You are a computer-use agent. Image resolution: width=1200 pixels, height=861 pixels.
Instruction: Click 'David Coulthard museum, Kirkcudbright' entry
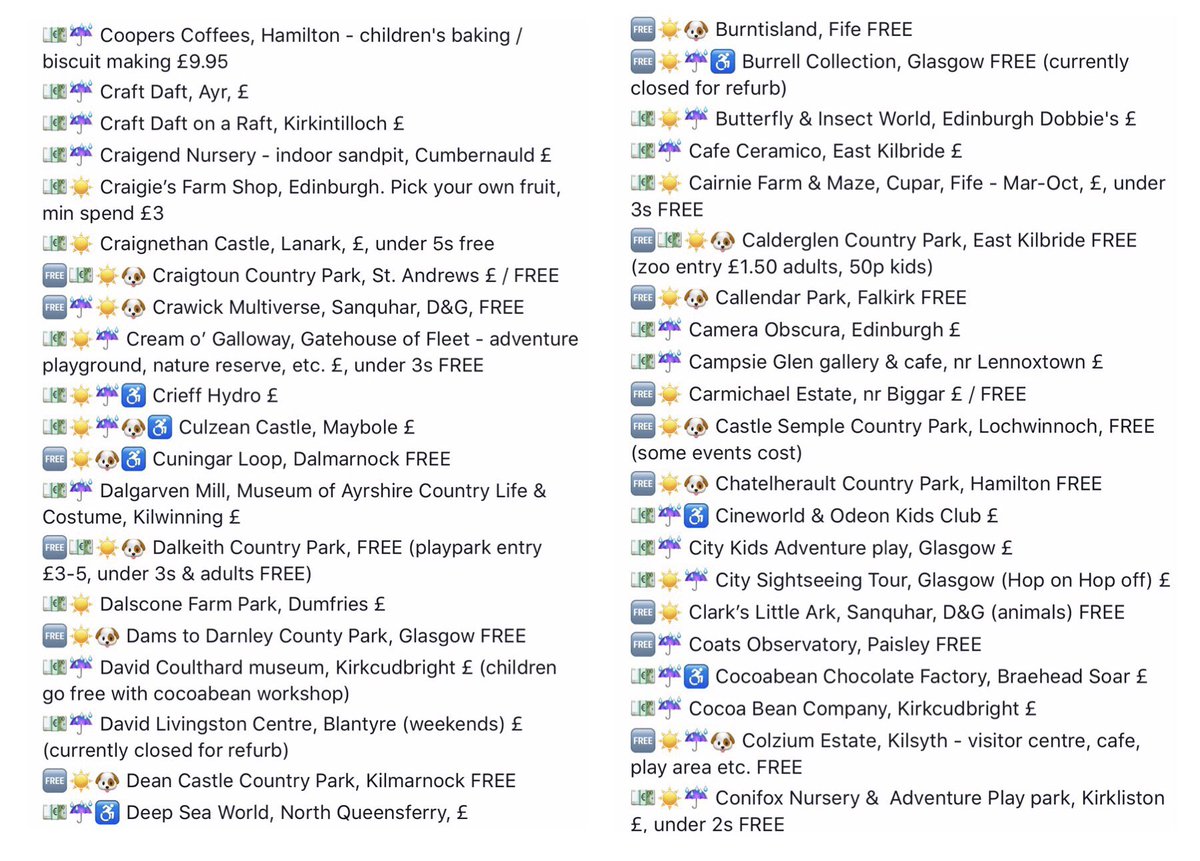coord(300,680)
